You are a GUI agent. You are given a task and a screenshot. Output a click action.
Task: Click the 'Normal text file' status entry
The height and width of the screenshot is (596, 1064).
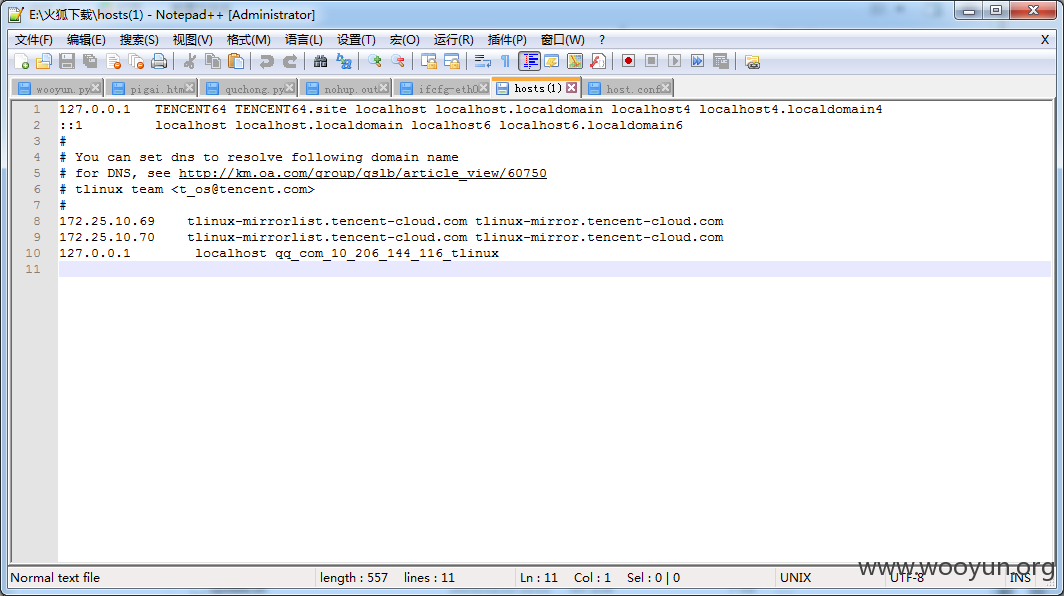(x=55, y=578)
